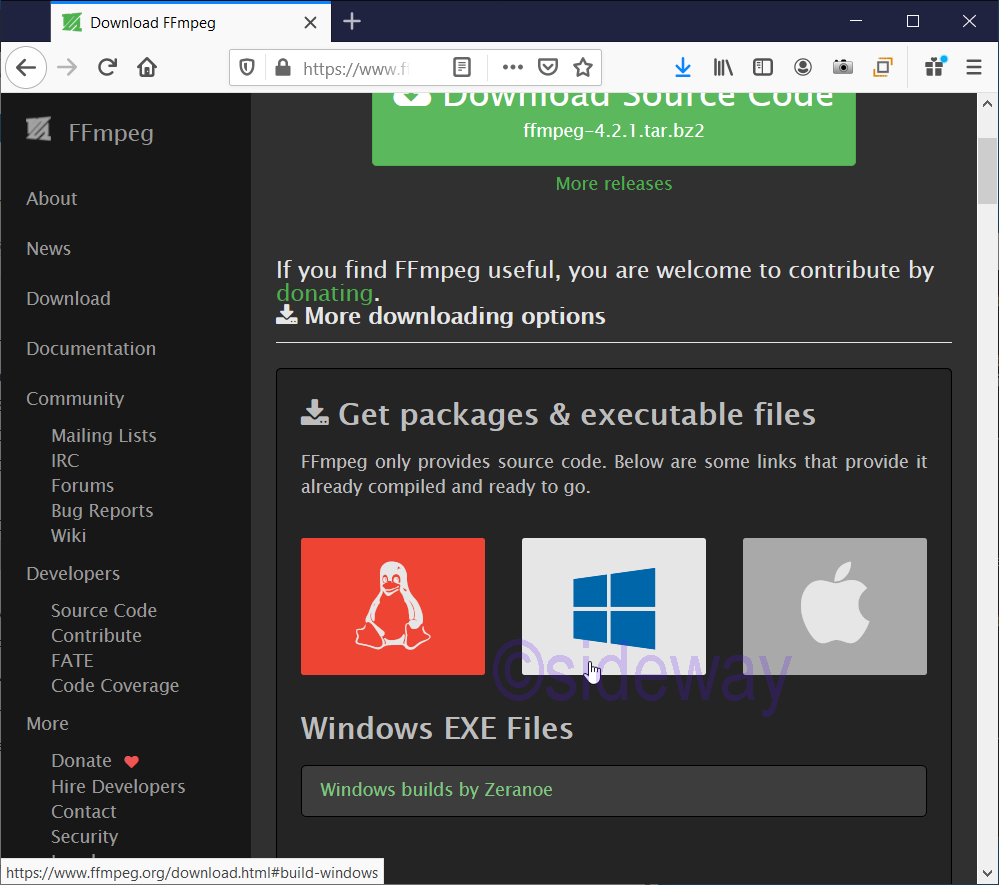The image size is (999, 885).
Task: Click the "Windows EXE Files" heading
Action: coord(437,728)
